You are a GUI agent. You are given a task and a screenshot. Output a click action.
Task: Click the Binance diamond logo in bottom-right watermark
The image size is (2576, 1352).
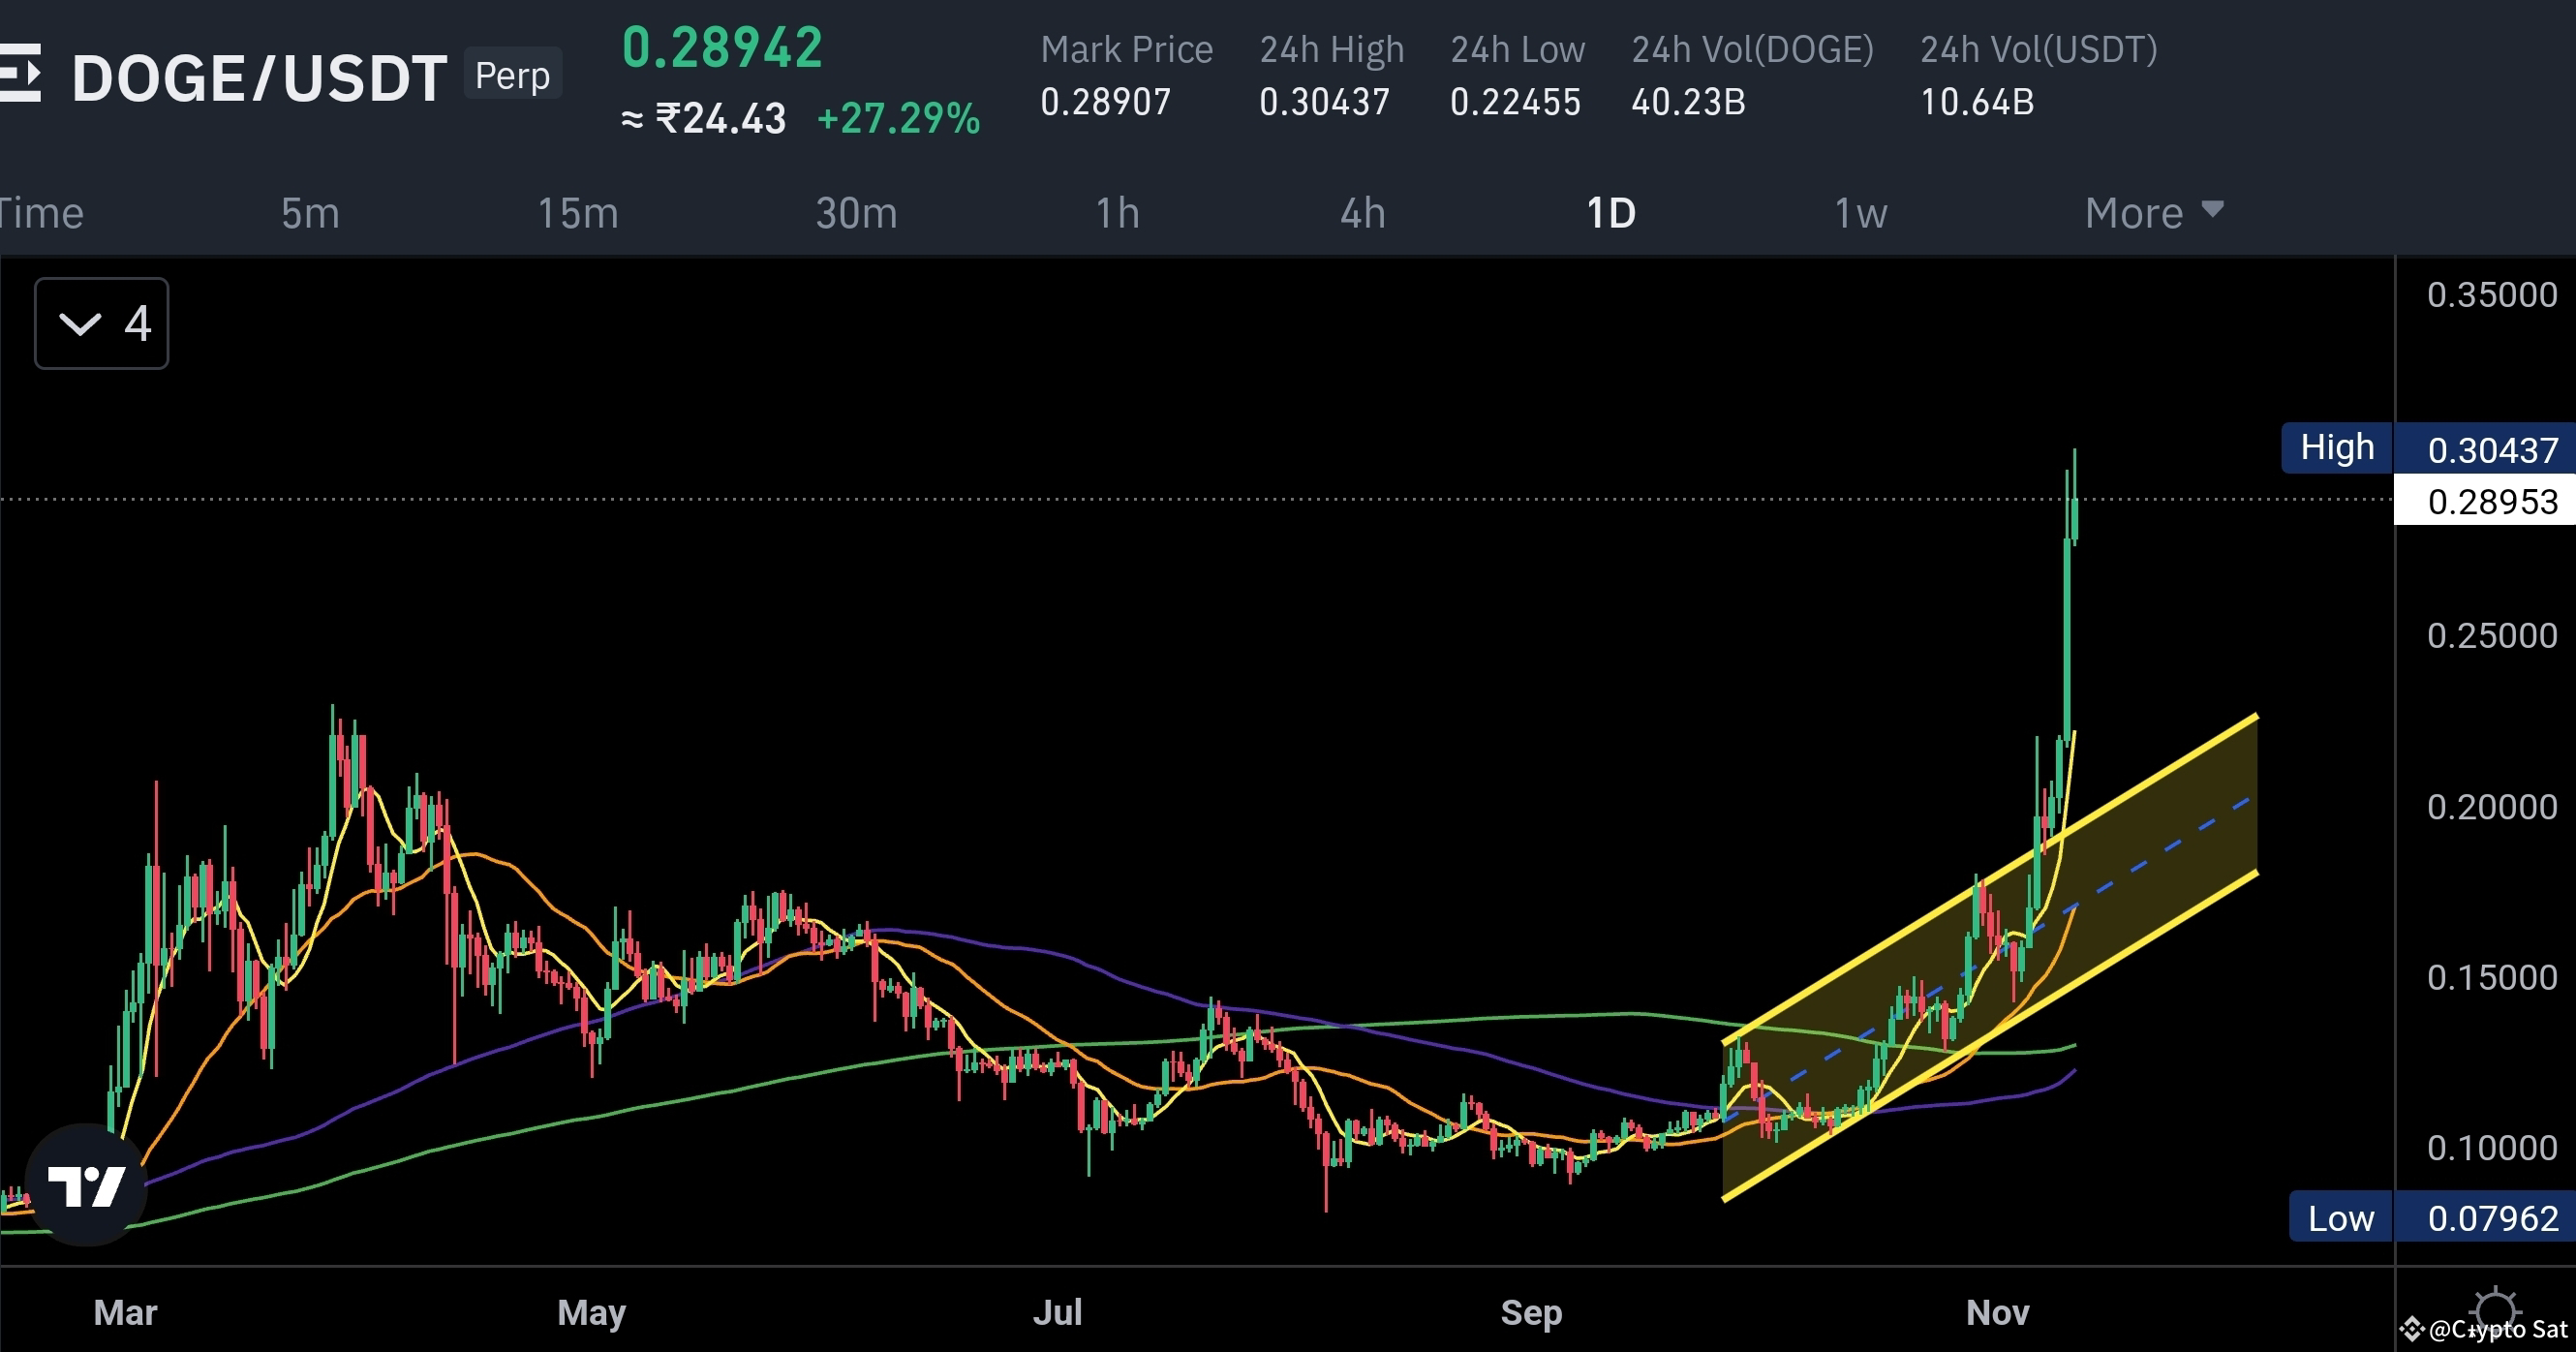2414,1330
